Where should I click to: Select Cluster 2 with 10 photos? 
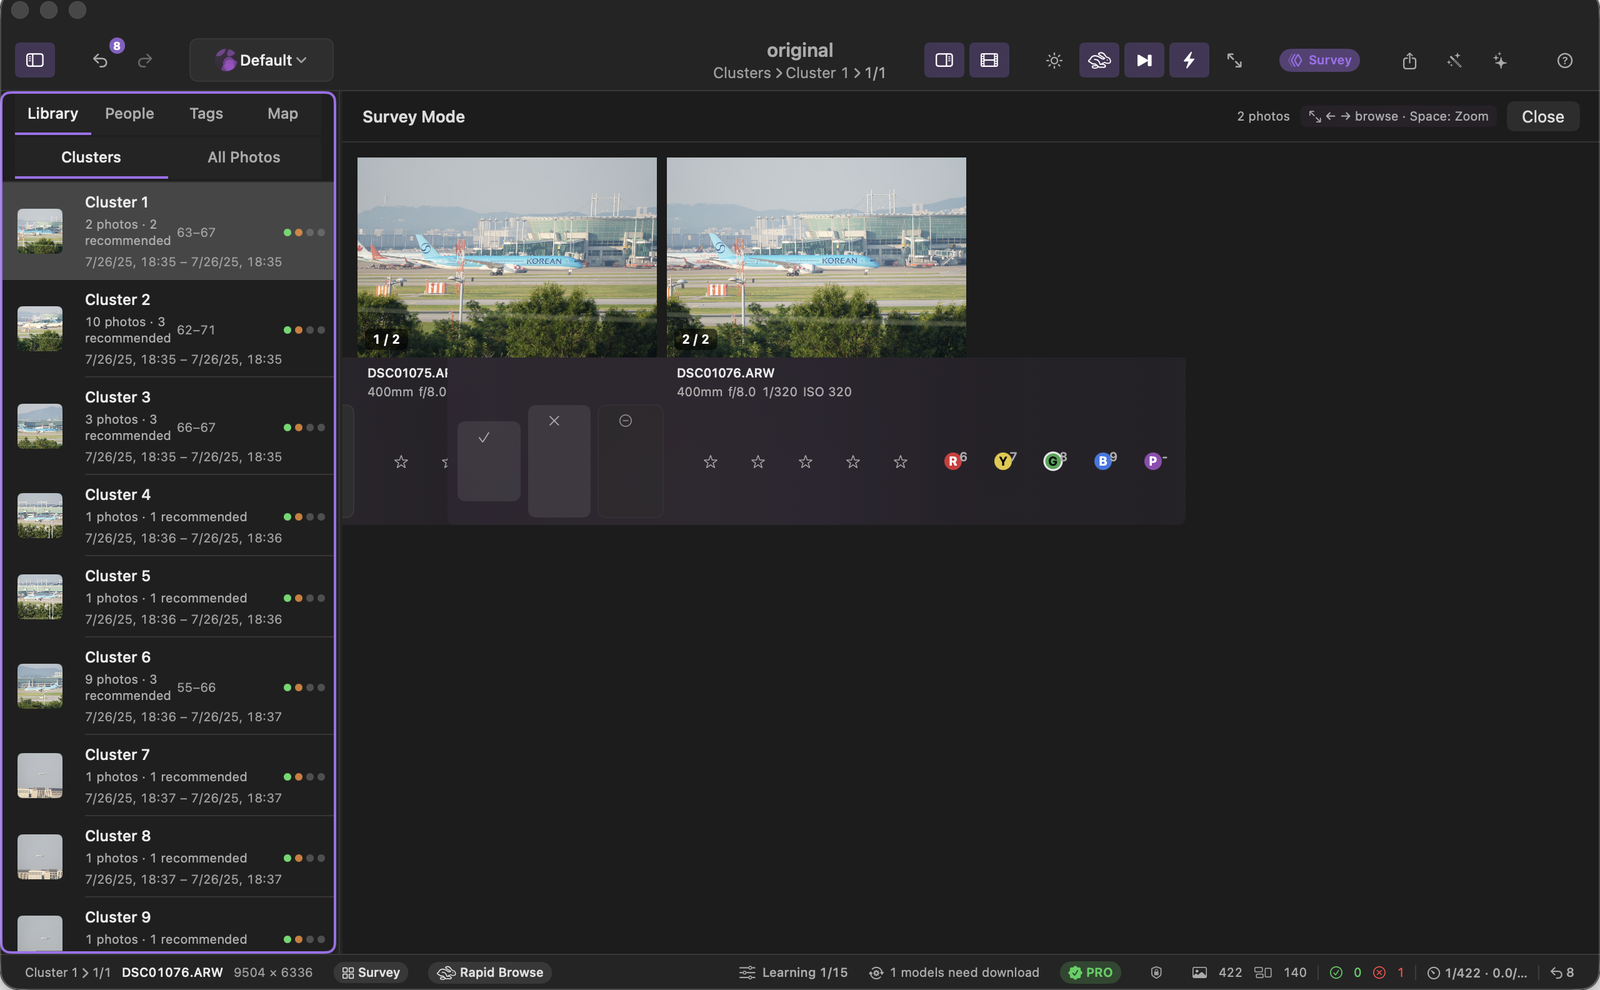point(168,328)
